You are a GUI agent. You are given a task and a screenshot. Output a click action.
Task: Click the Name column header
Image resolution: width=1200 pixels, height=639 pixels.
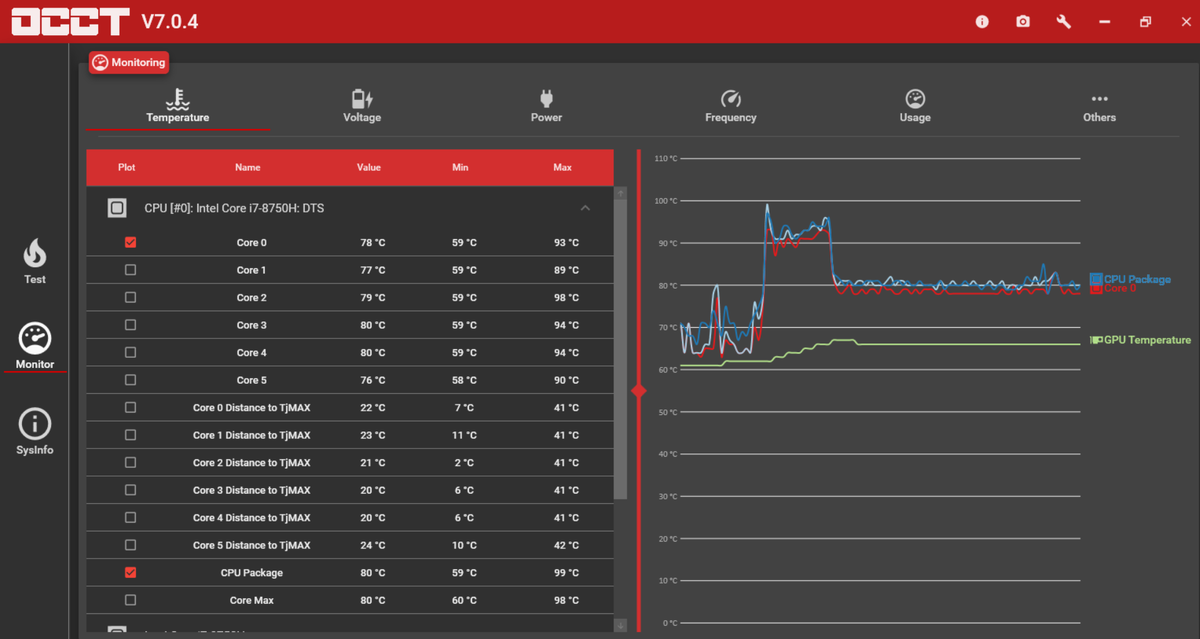point(248,167)
